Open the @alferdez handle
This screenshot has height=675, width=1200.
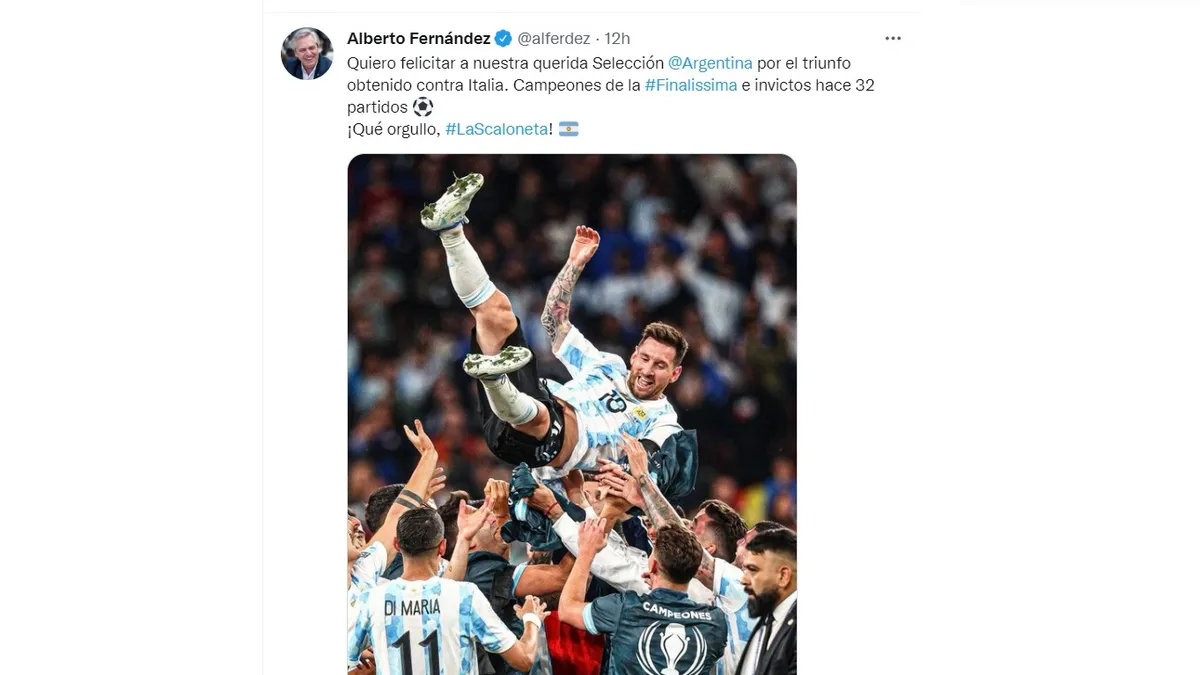[x=553, y=38]
